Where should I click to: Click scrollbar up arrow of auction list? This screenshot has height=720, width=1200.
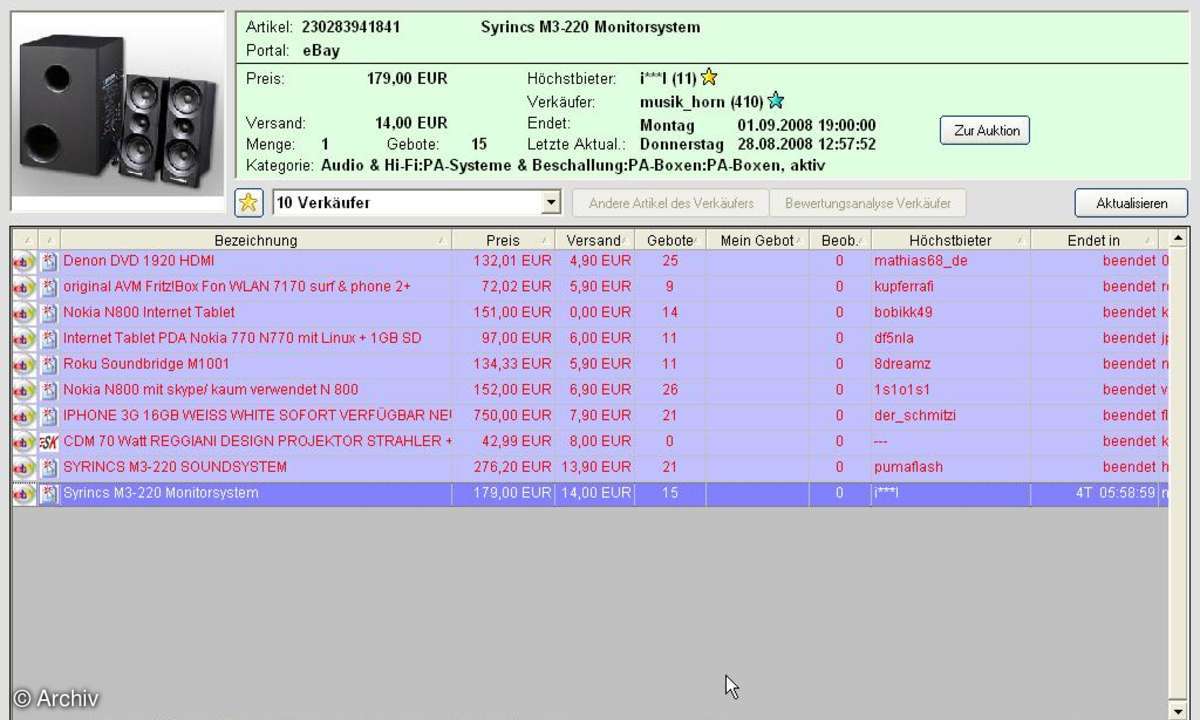point(1178,239)
